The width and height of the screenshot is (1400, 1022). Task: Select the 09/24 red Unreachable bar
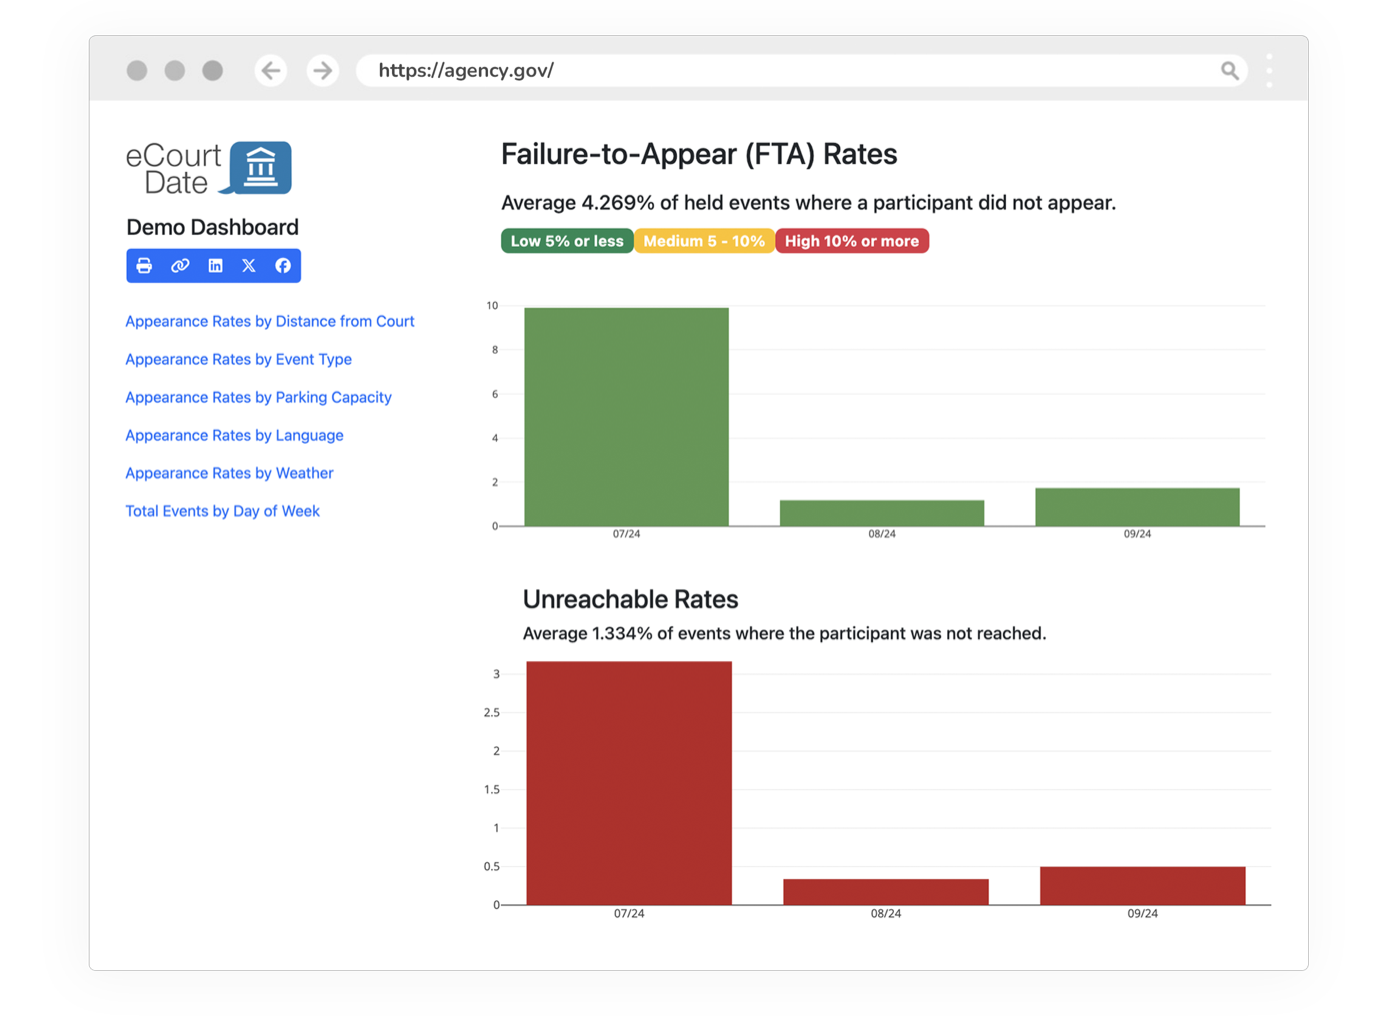pos(1143,886)
